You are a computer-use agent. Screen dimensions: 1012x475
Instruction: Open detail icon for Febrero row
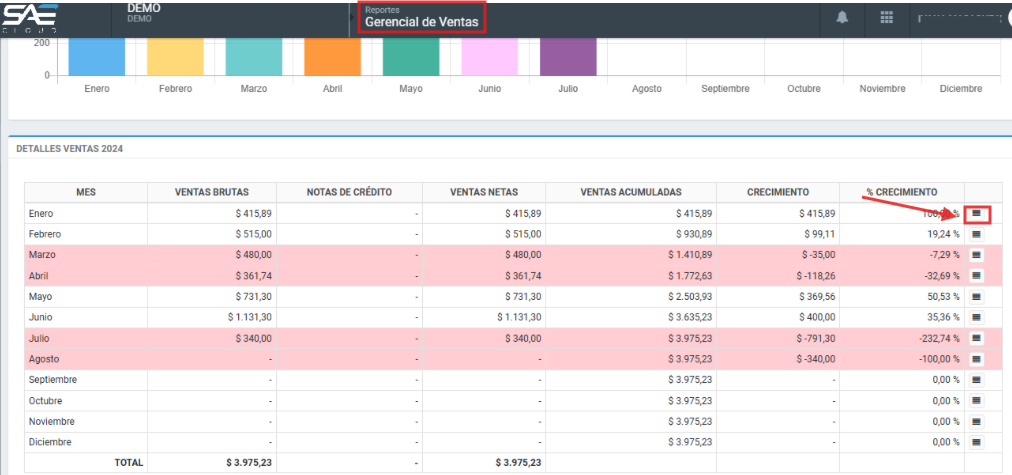977,234
